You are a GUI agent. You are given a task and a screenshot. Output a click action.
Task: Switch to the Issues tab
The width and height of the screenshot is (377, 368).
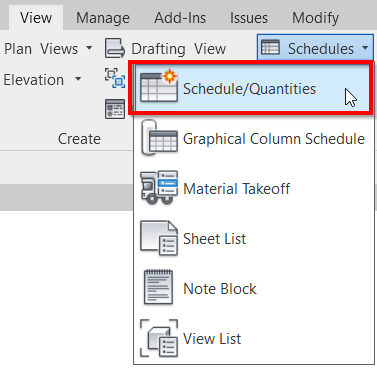pyautogui.click(x=249, y=18)
